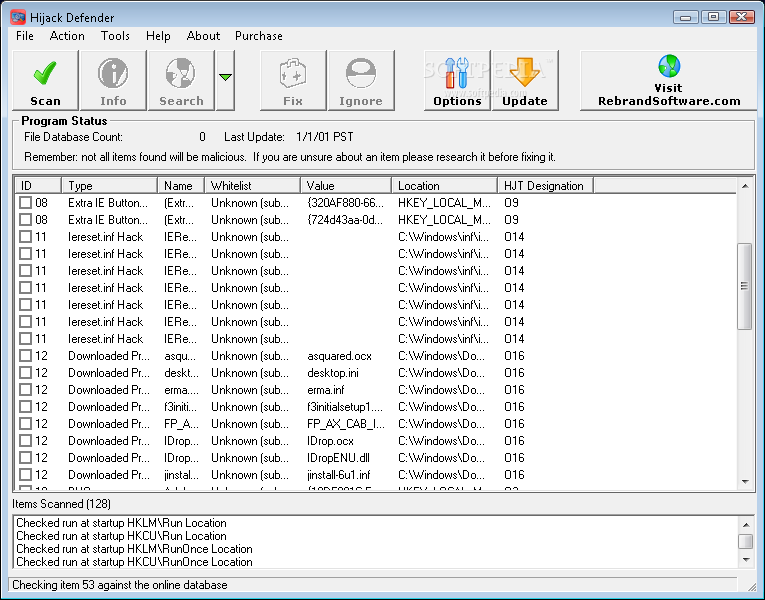Select the IDropENU.dll value cell
The image size is (765, 600).
(339, 458)
